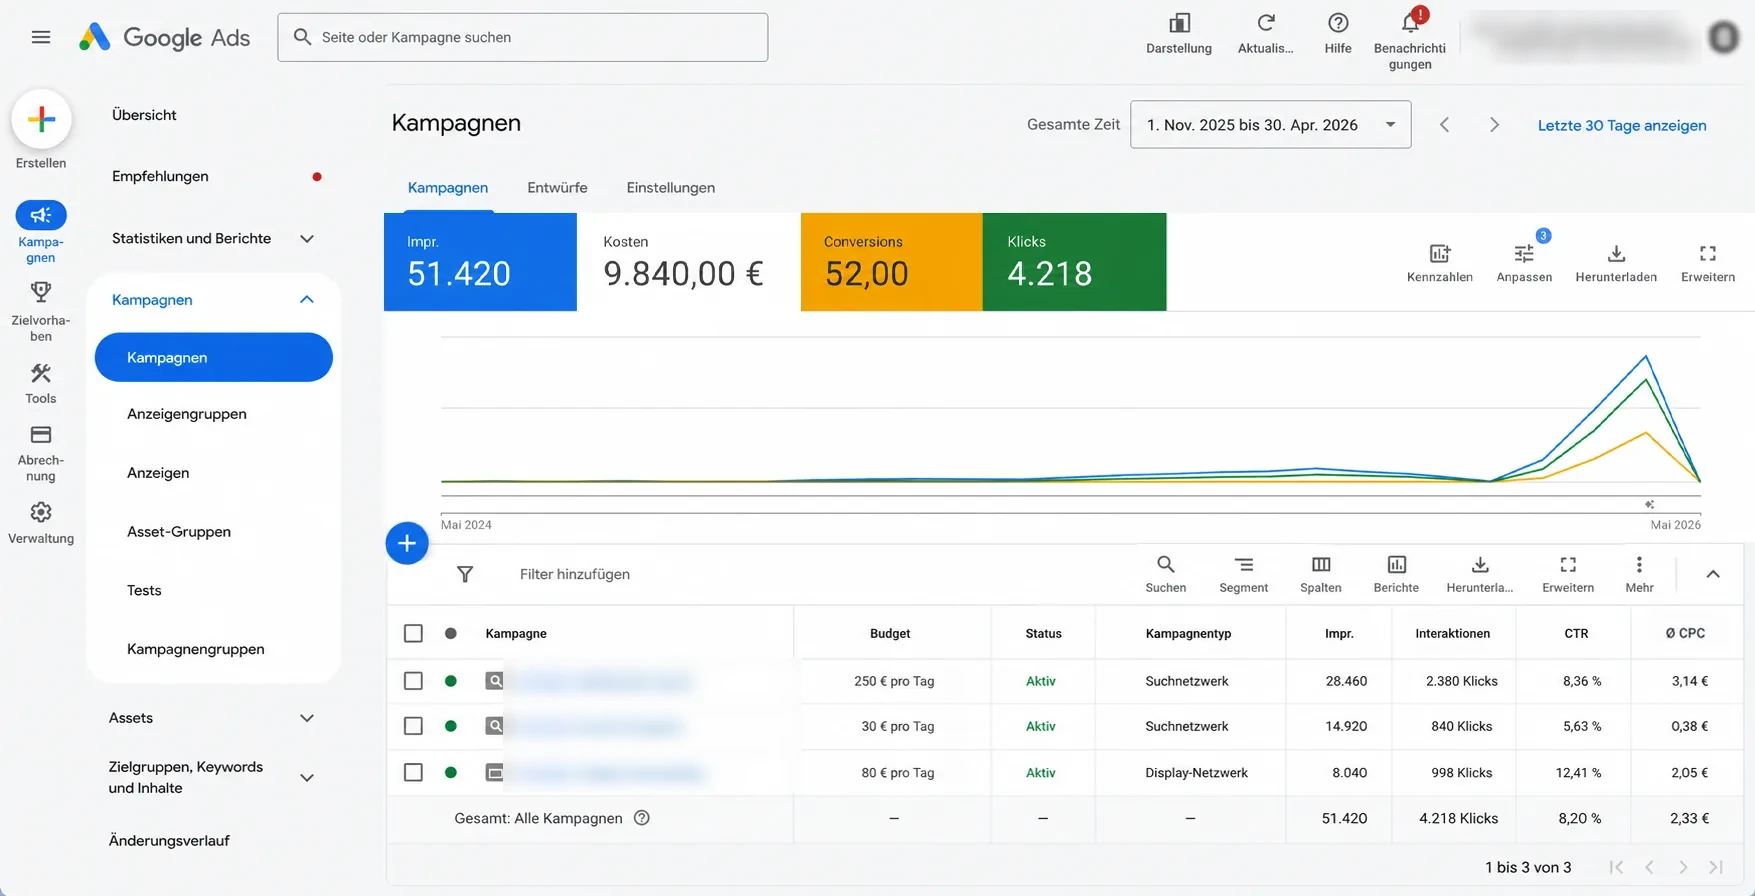This screenshot has width=1755, height=896.
Task: Open the hamburger main menu
Action: [x=41, y=37]
